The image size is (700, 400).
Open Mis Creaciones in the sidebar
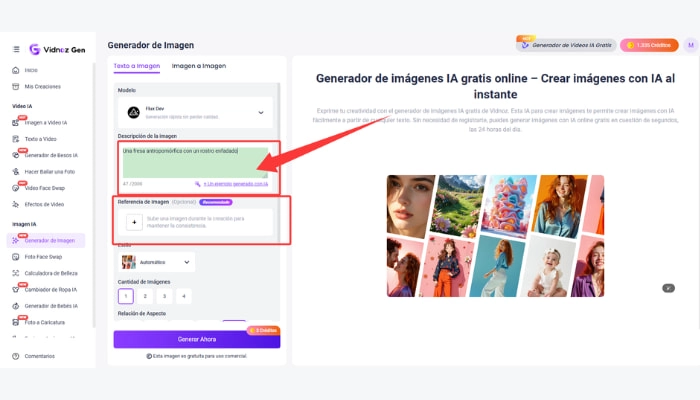[42, 87]
